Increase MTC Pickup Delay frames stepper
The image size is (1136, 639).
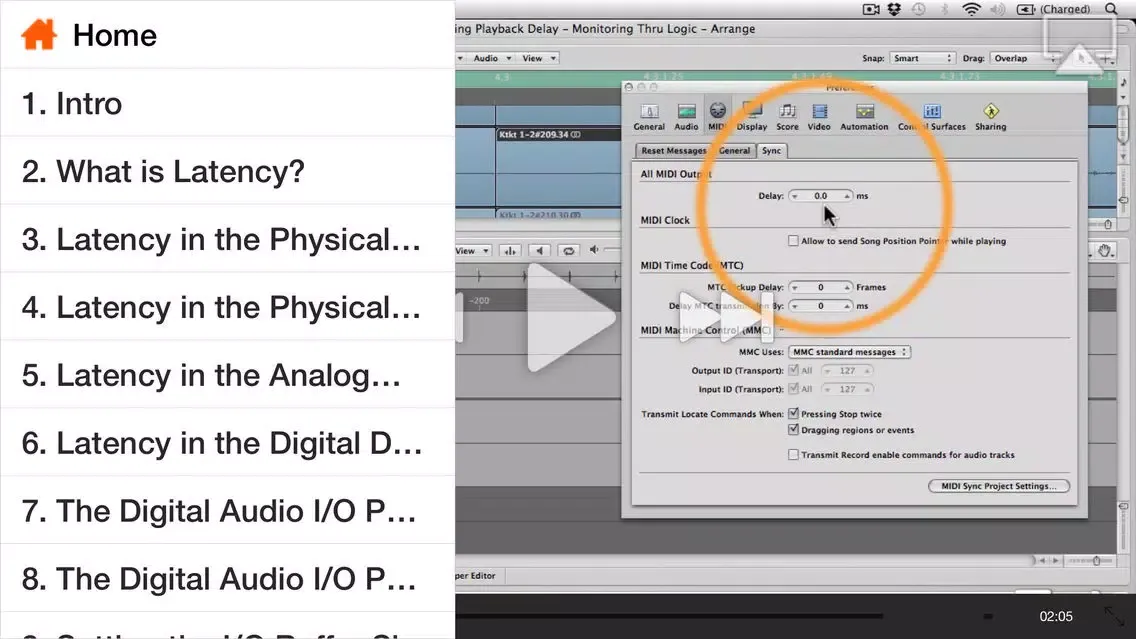tap(846, 288)
